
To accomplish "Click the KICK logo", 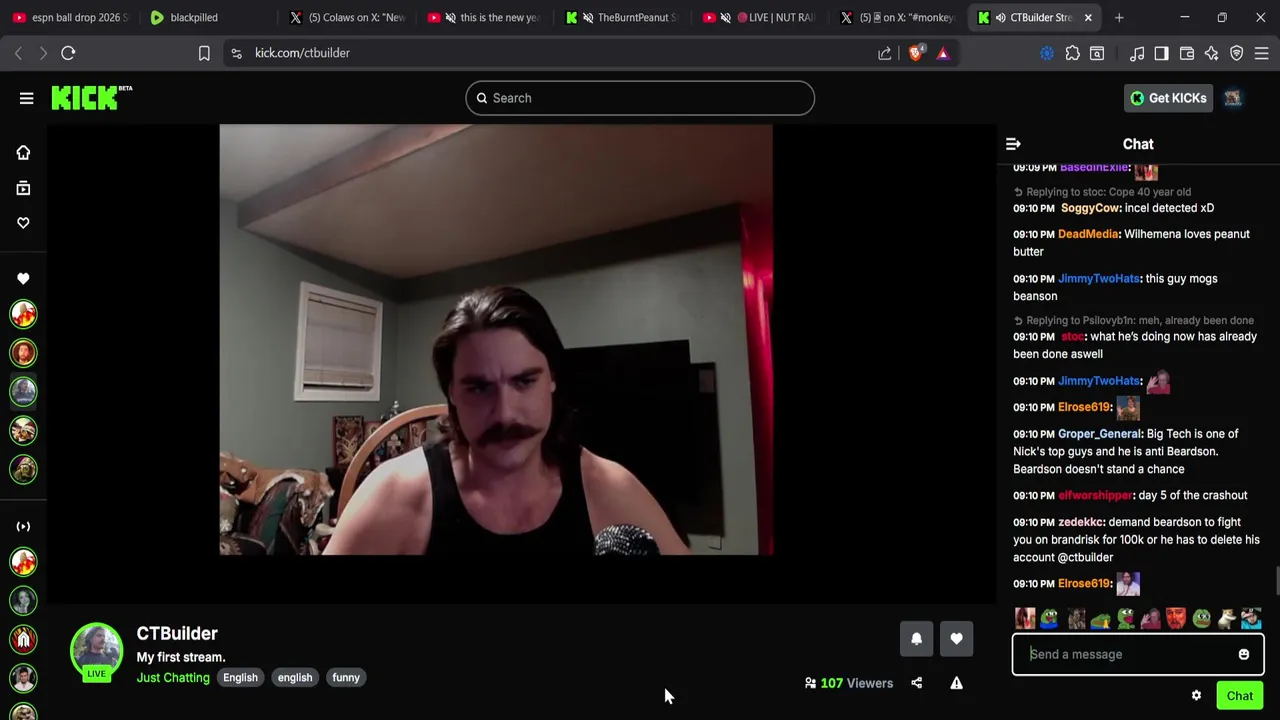I will pos(91,97).
